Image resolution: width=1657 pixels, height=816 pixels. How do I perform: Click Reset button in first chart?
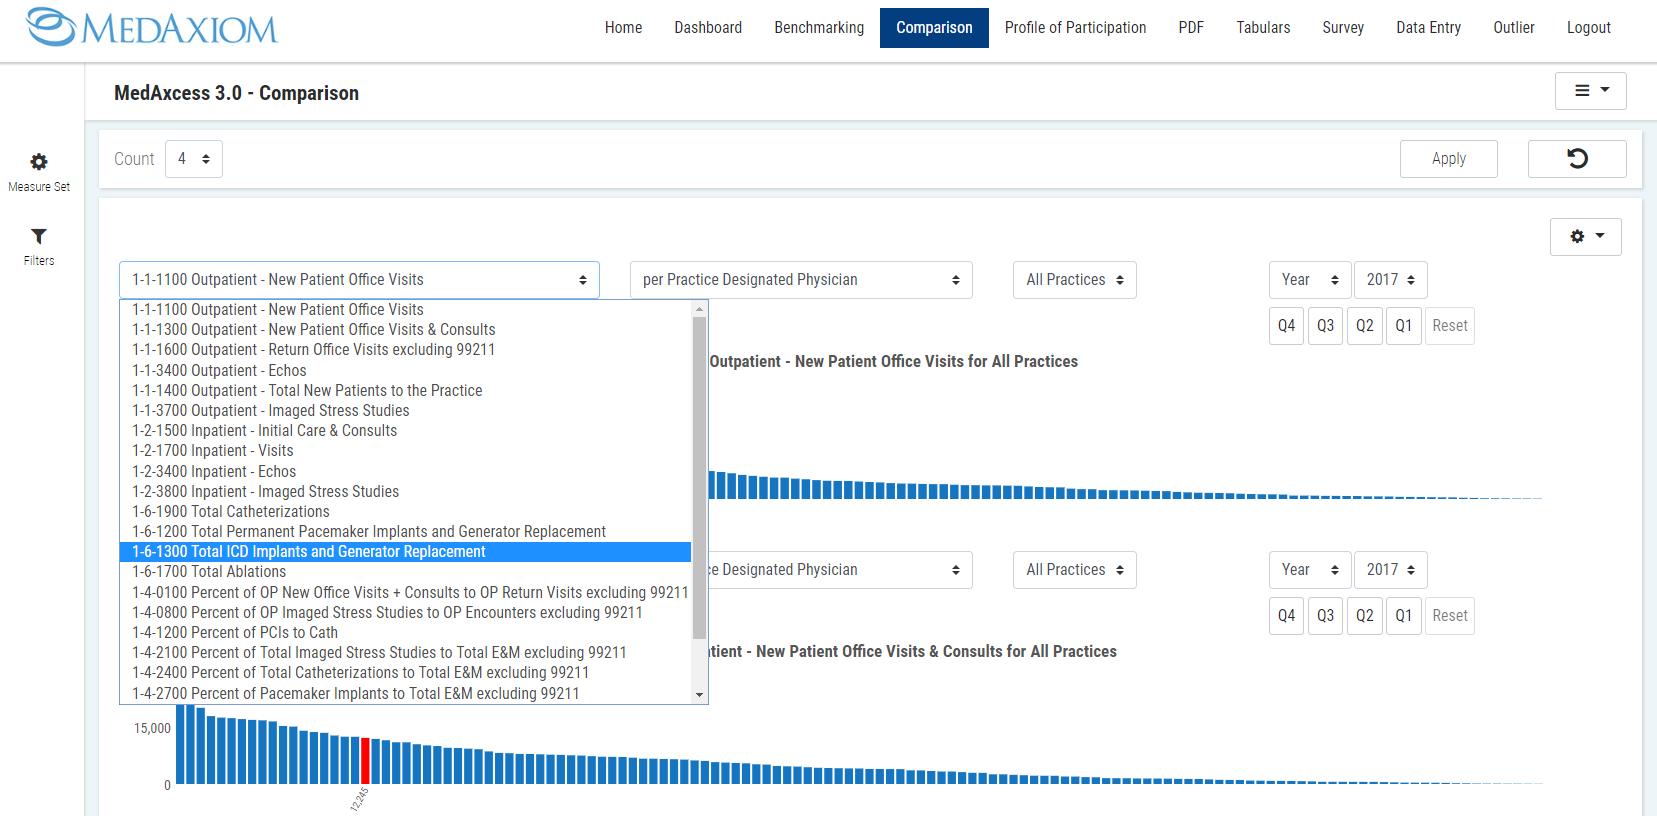pyautogui.click(x=1449, y=326)
